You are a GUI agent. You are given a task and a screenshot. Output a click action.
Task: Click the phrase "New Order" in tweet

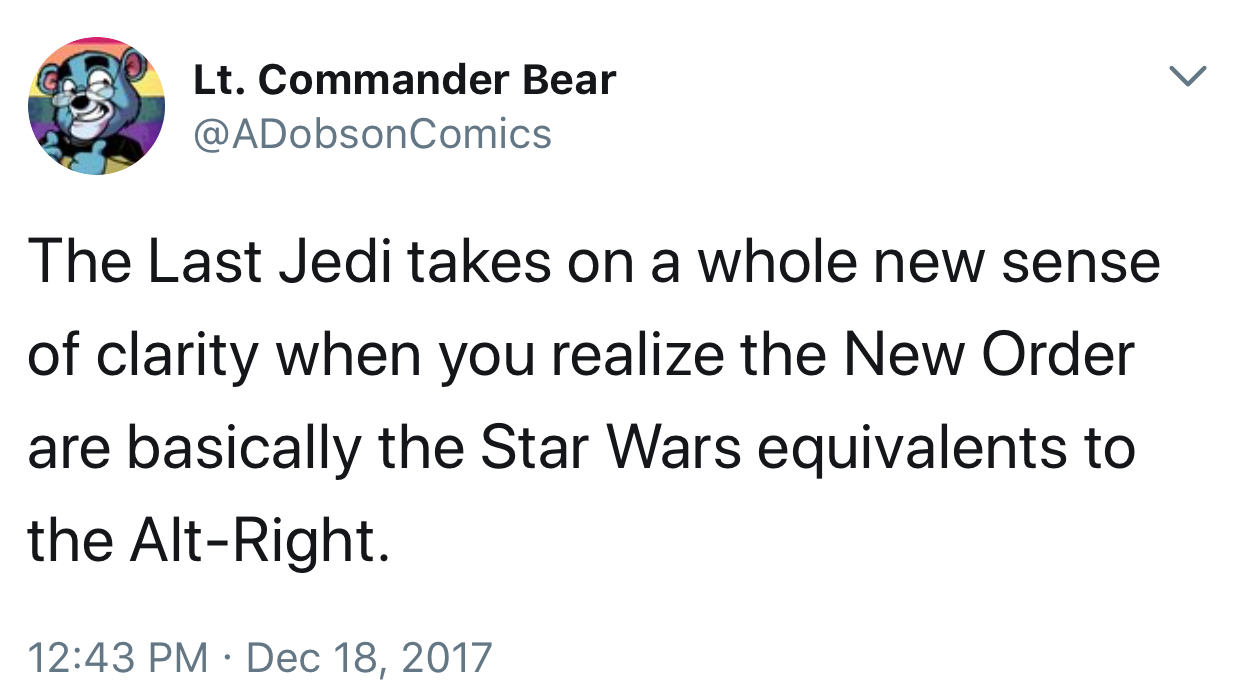tap(990, 355)
